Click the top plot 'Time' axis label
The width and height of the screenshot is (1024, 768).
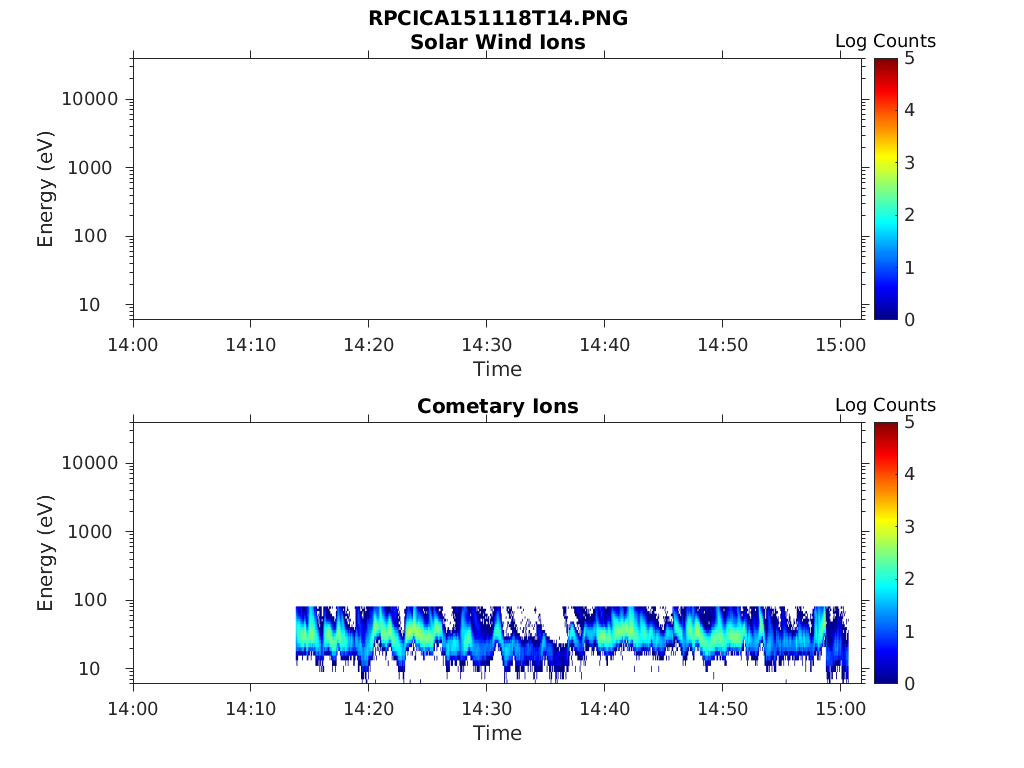point(498,370)
